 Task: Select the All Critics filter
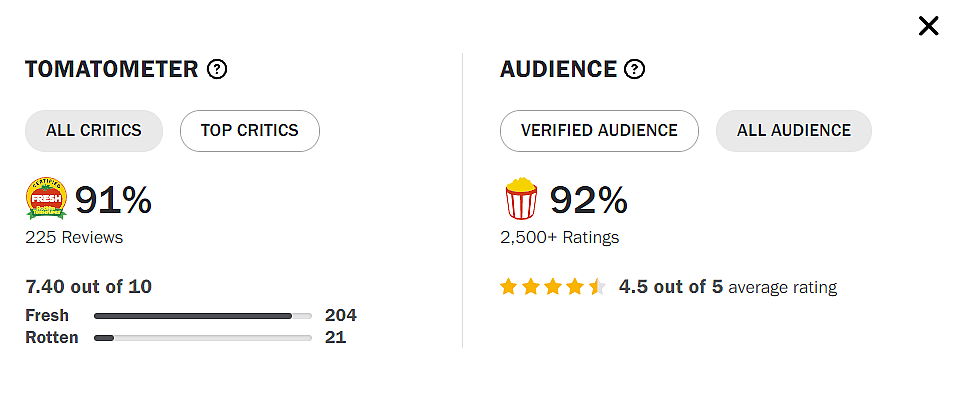[x=94, y=130]
